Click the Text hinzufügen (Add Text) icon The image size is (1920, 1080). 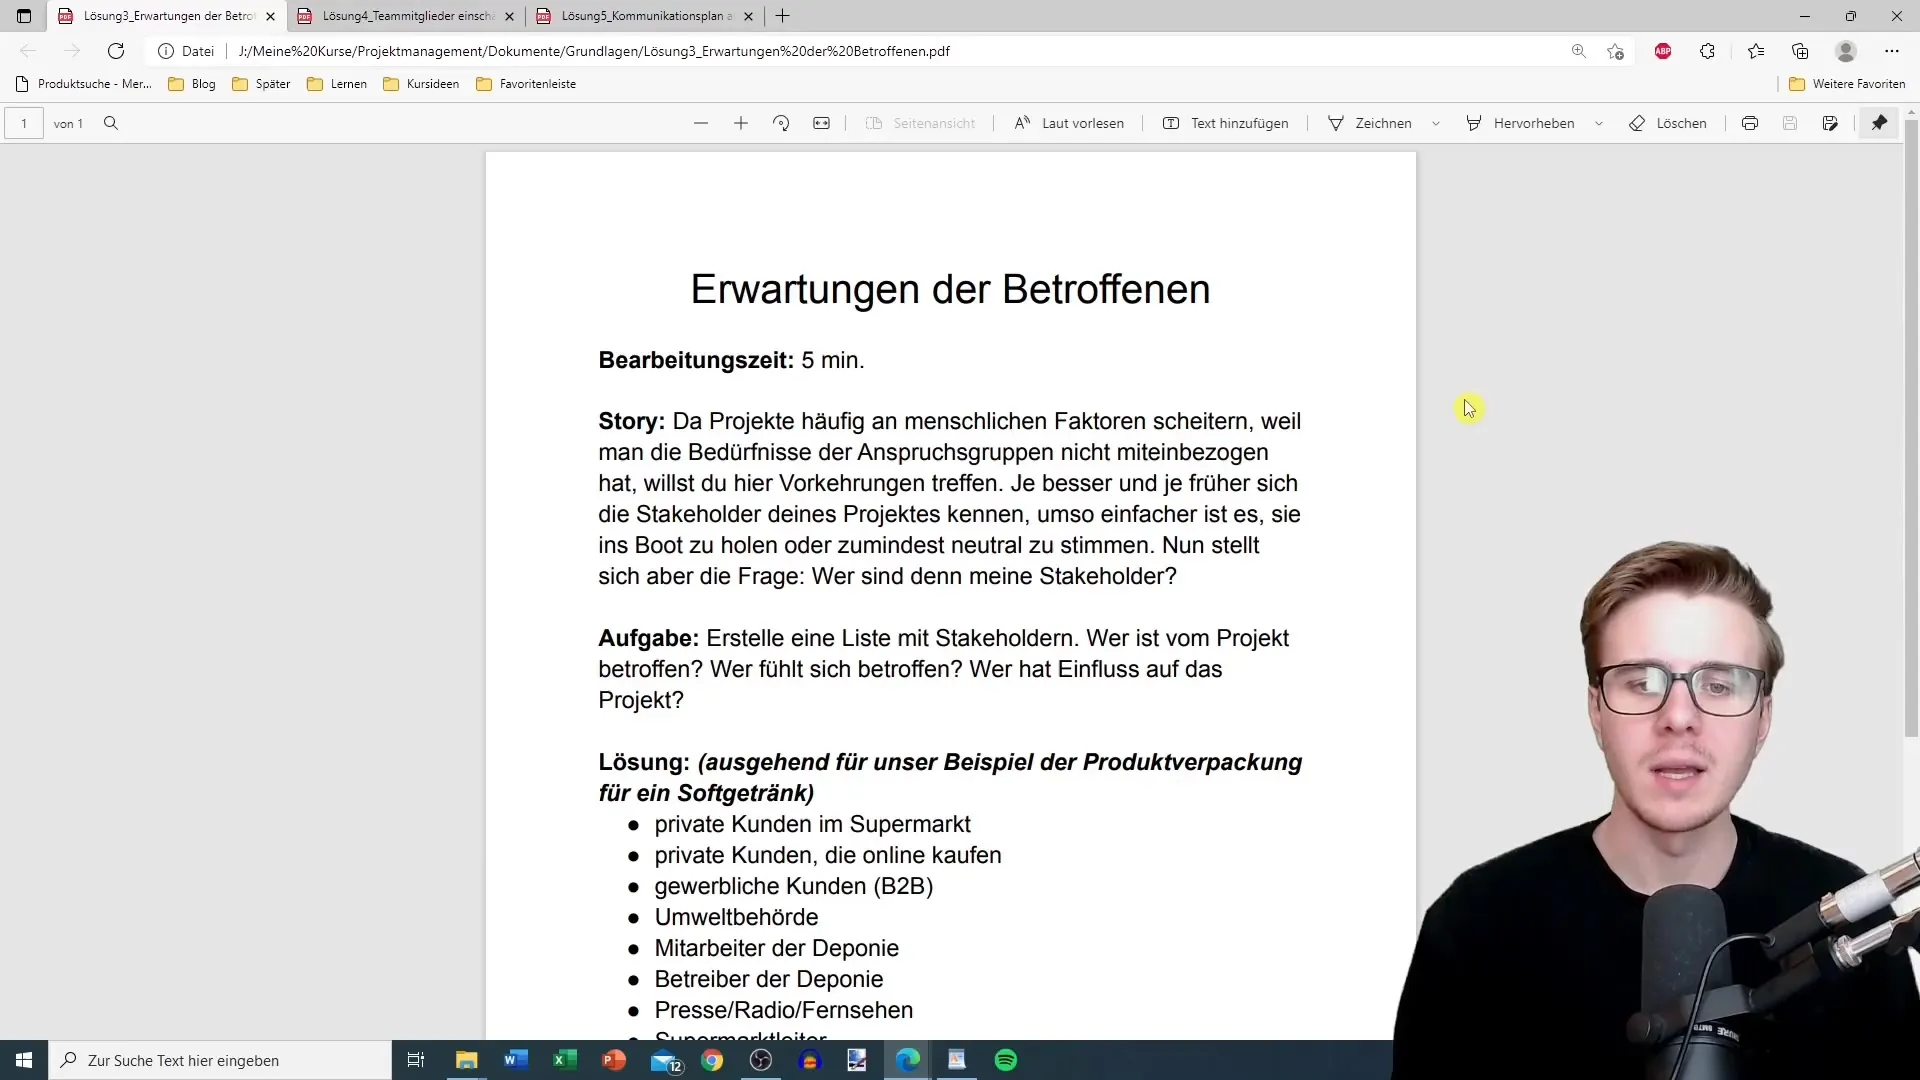click(1171, 123)
